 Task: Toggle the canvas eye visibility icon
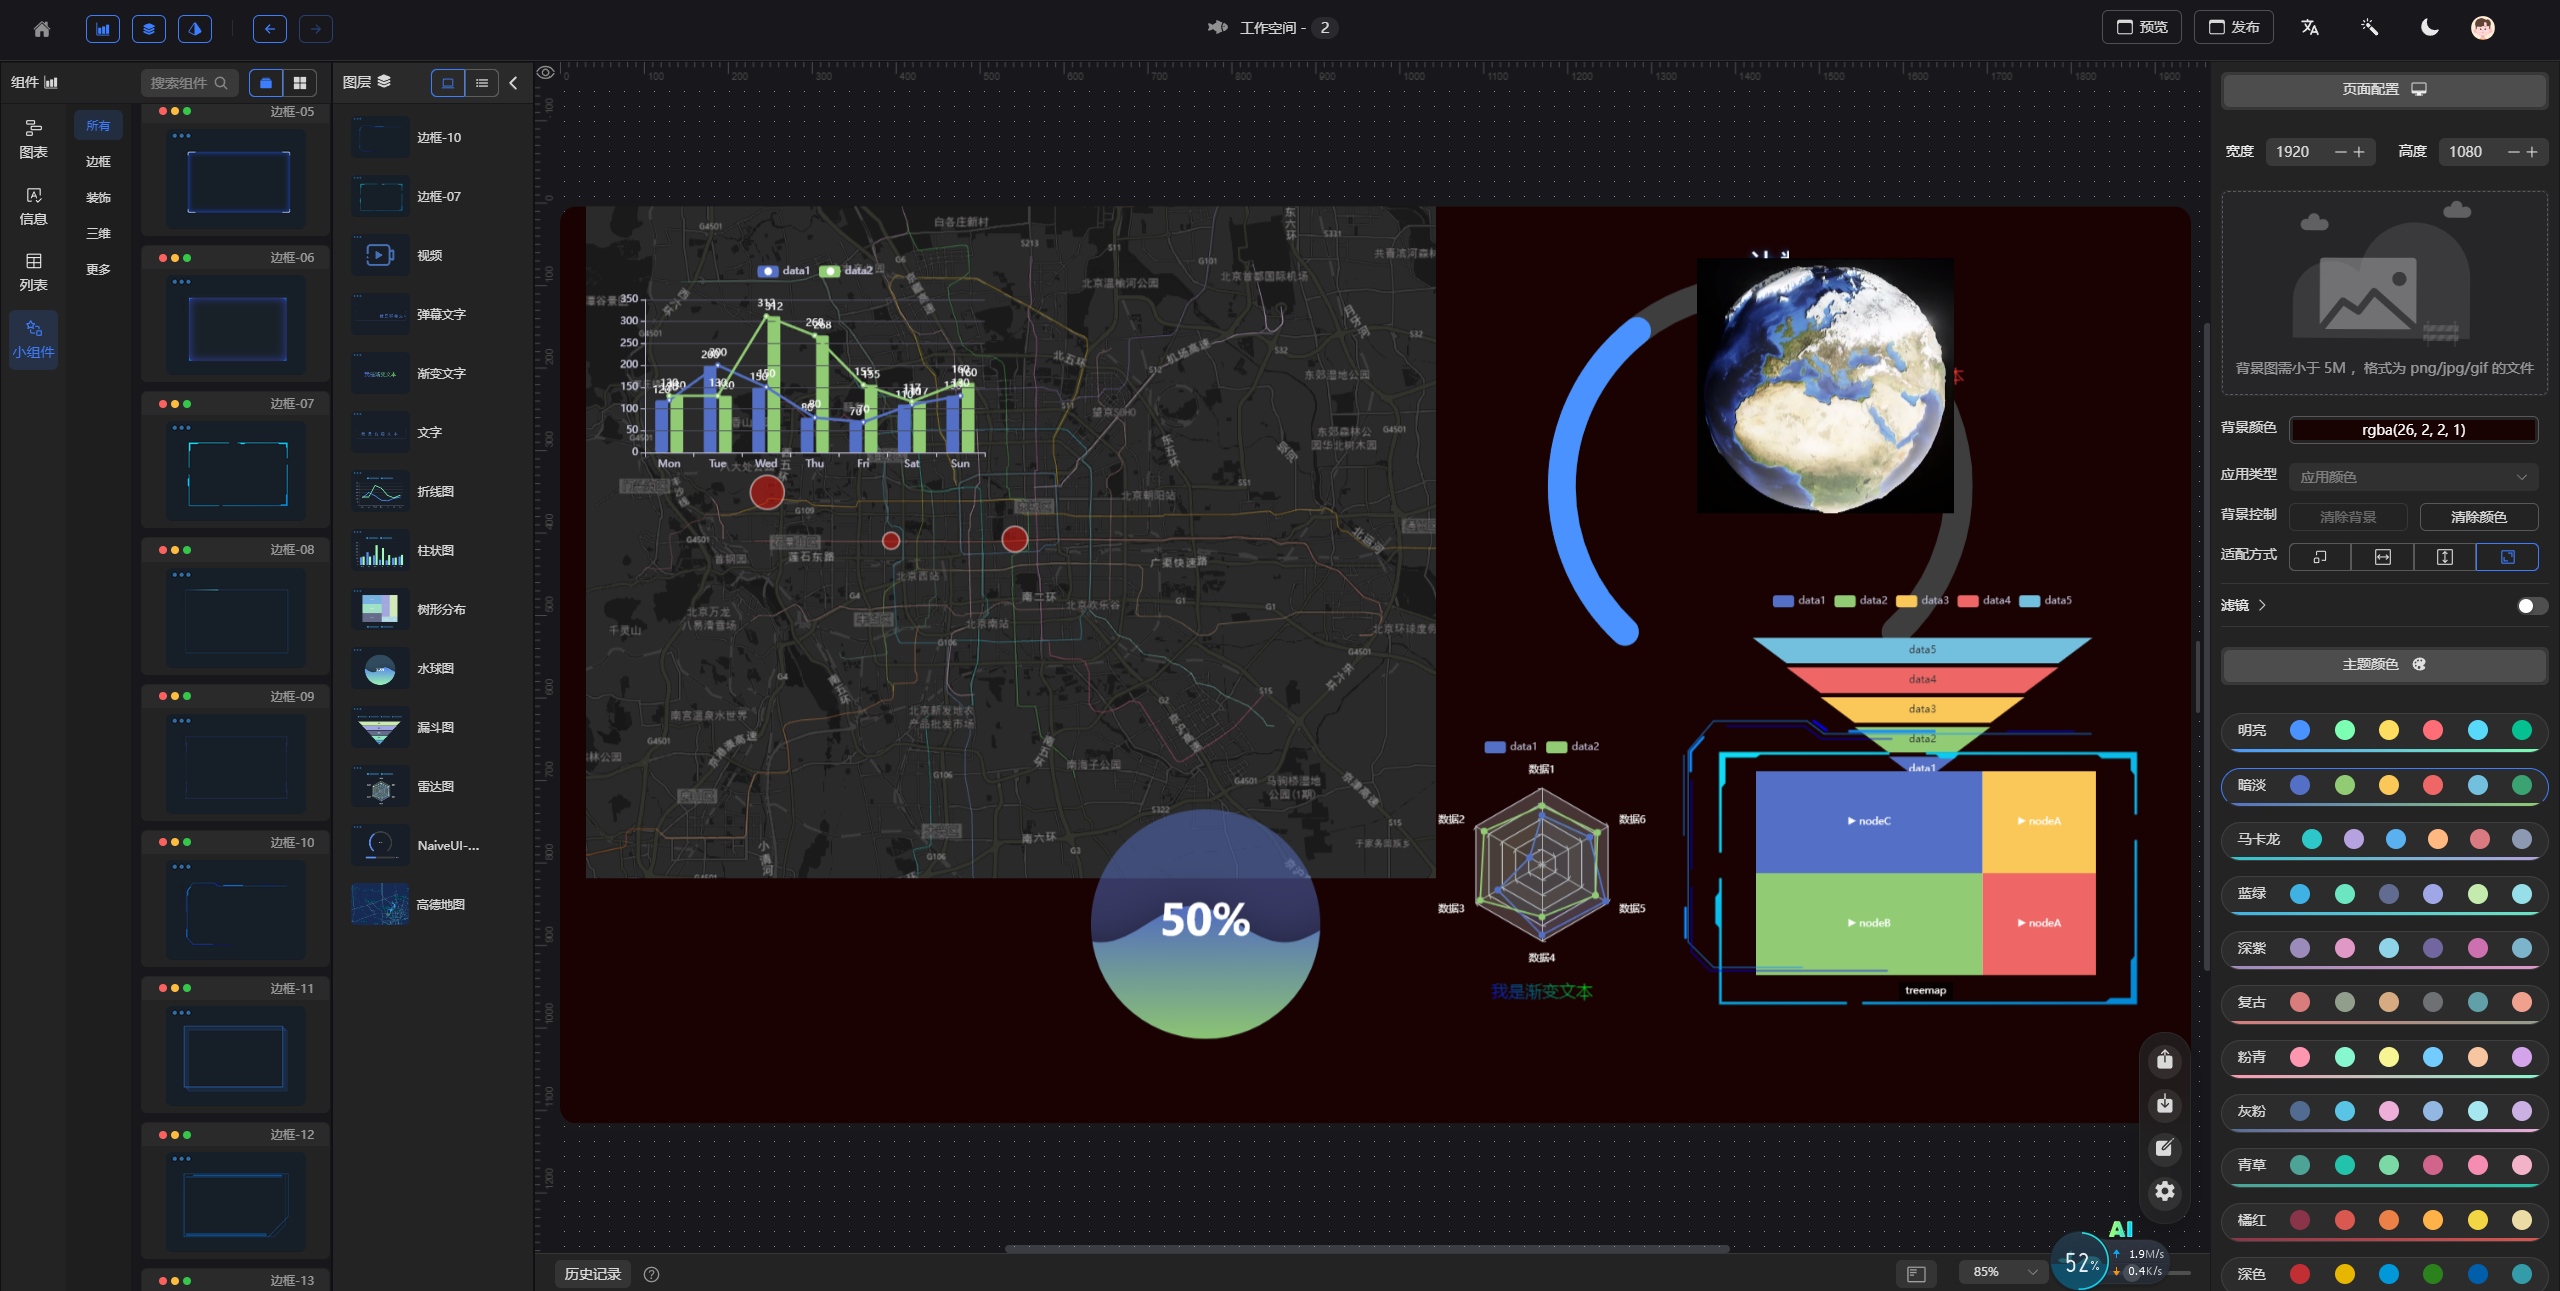pyautogui.click(x=545, y=72)
